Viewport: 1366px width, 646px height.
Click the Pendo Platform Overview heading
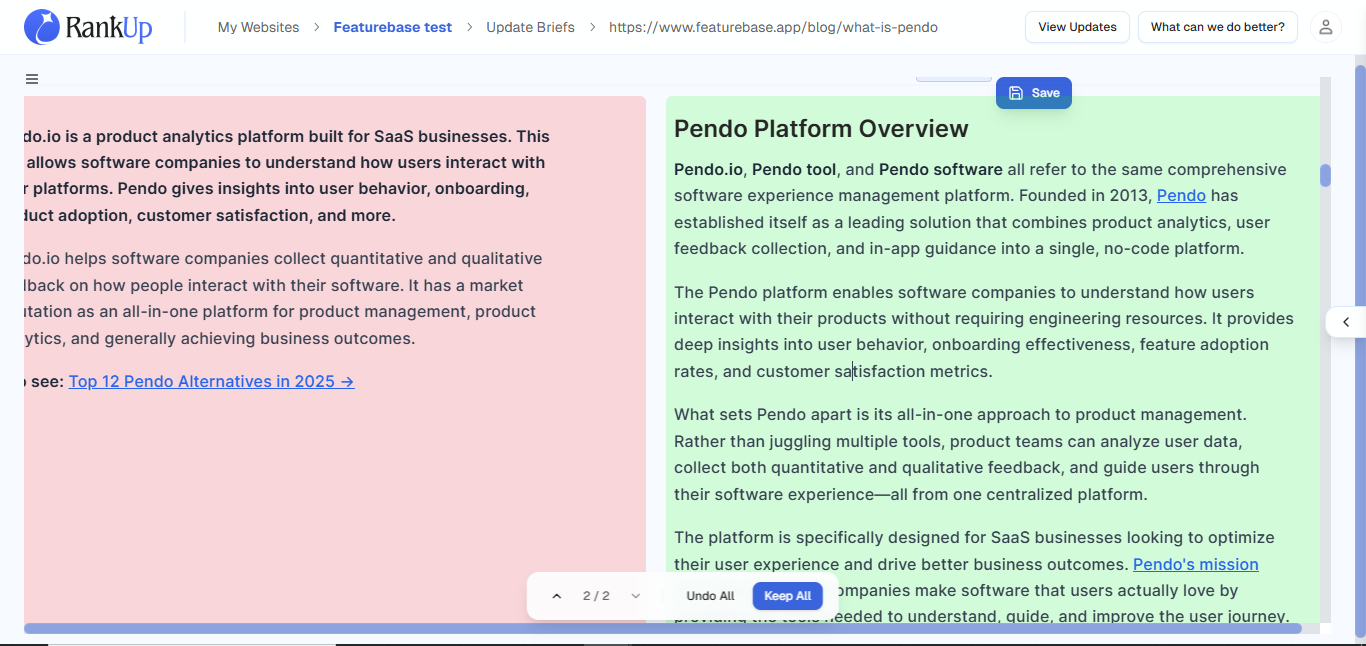coord(821,129)
